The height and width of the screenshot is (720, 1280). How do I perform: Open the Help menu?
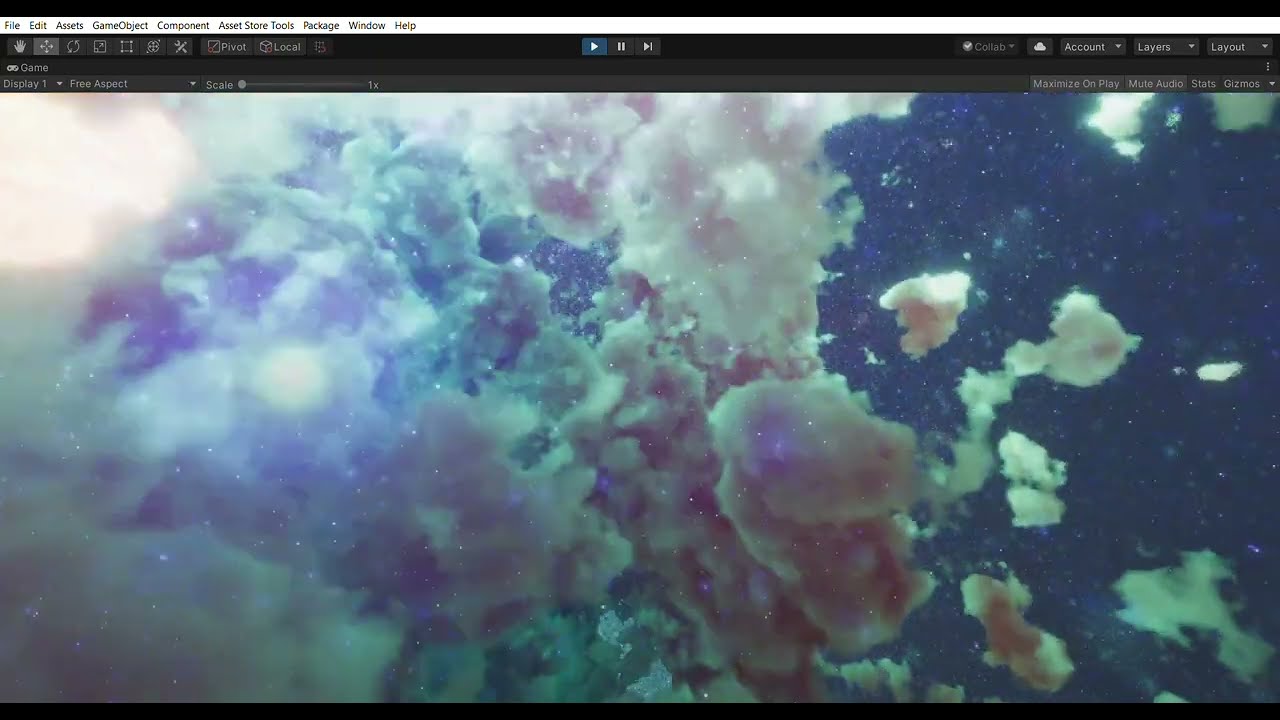pos(405,25)
